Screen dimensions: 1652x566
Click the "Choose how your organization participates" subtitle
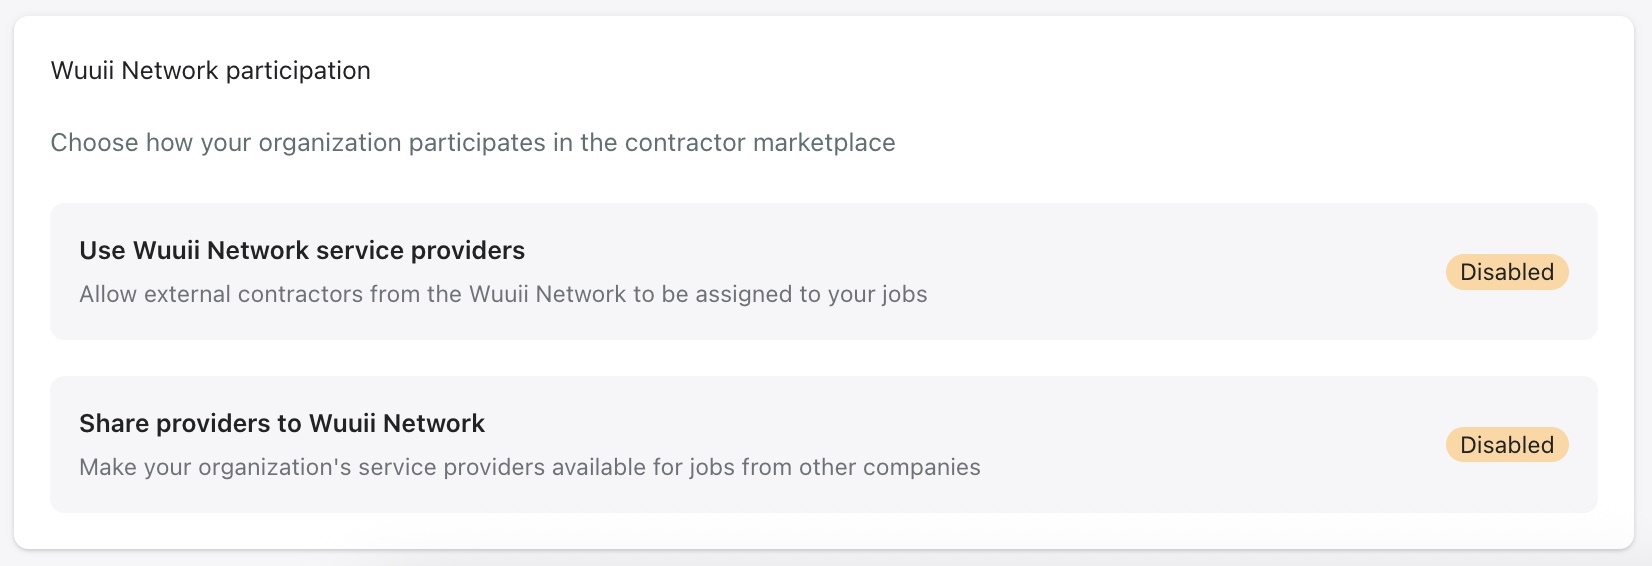(x=473, y=143)
